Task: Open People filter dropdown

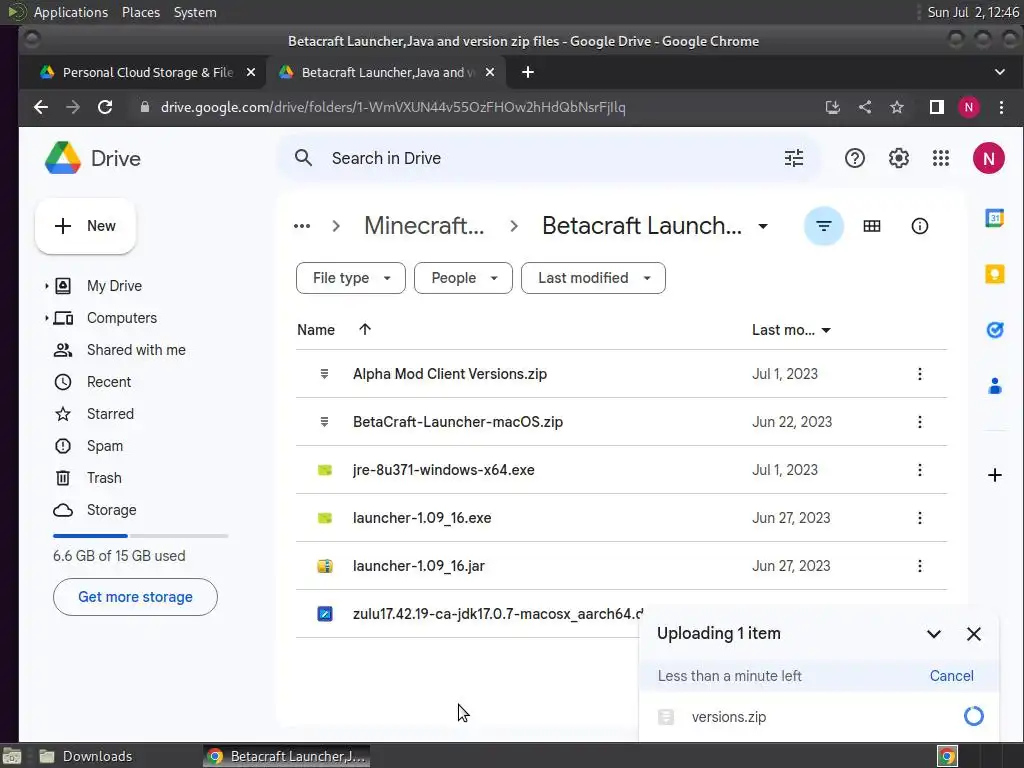Action: (x=463, y=278)
